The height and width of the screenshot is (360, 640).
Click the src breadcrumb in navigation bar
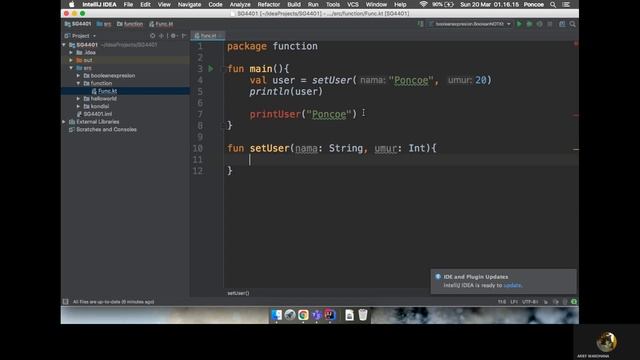pyautogui.click(x=104, y=24)
